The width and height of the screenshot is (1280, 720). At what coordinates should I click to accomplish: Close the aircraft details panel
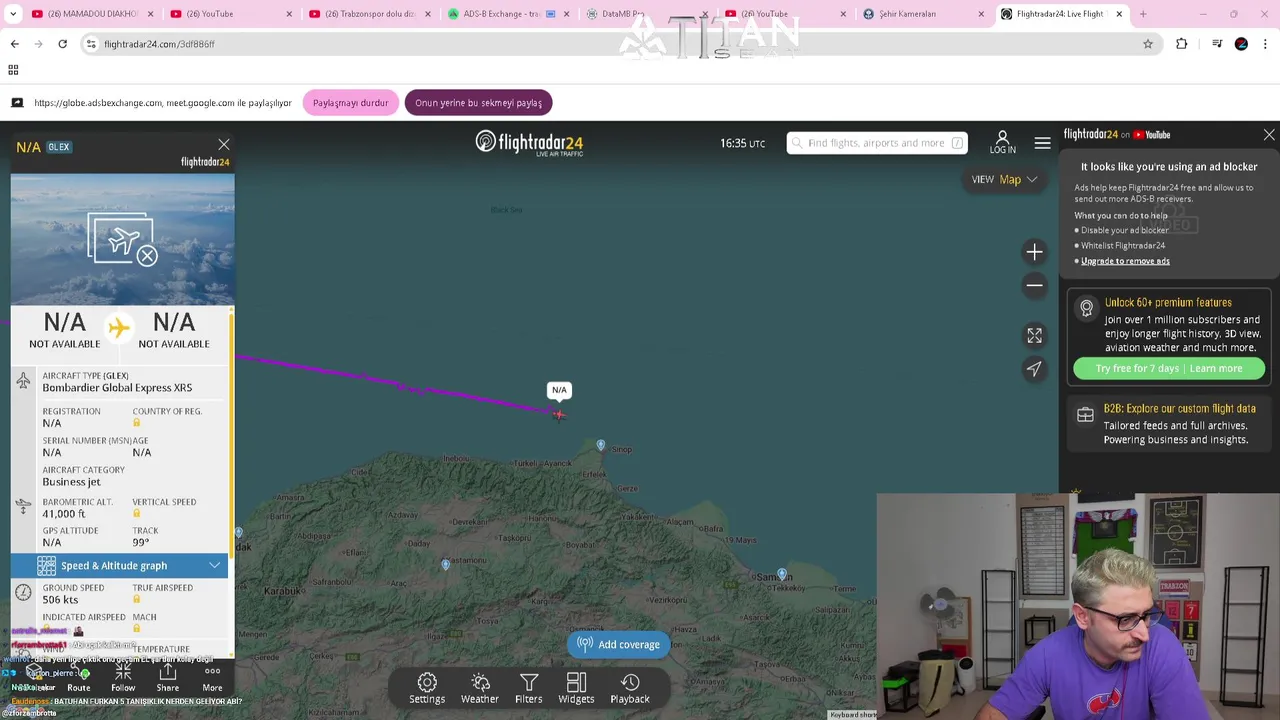tap(224, 145)
